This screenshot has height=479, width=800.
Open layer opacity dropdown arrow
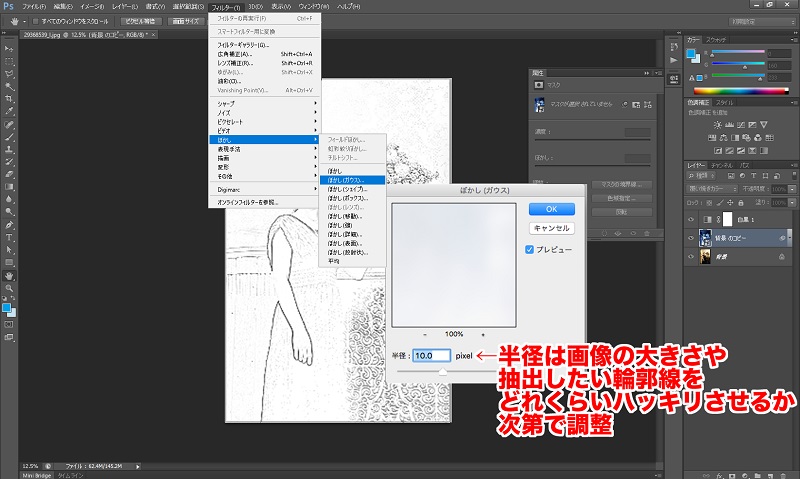(x=792, y=189)
